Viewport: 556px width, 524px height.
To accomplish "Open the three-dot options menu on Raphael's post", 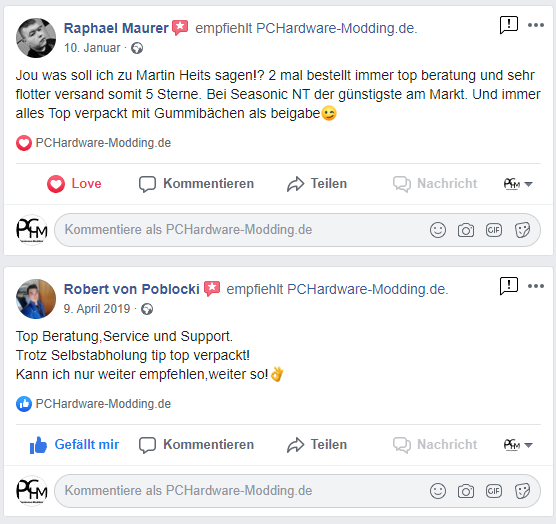I will tap(536, 25).
